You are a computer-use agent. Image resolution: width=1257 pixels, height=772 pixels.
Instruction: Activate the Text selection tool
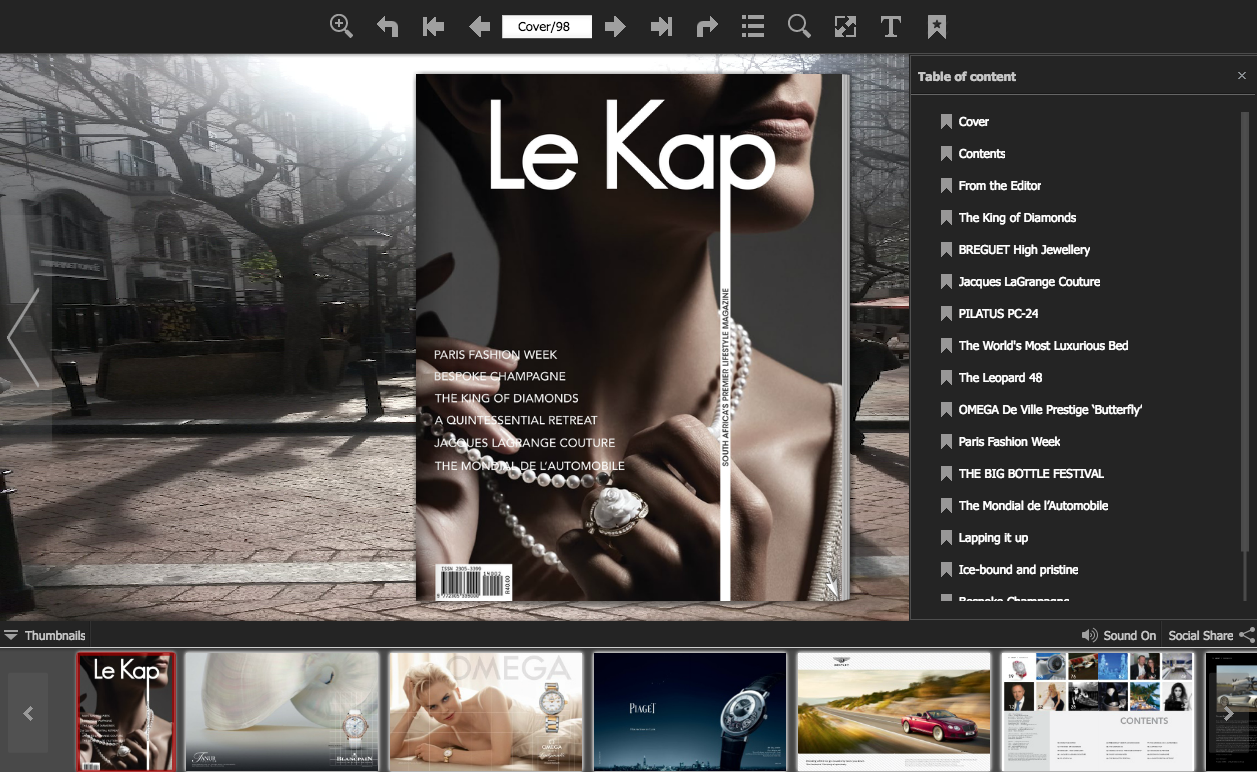(890, 26)
